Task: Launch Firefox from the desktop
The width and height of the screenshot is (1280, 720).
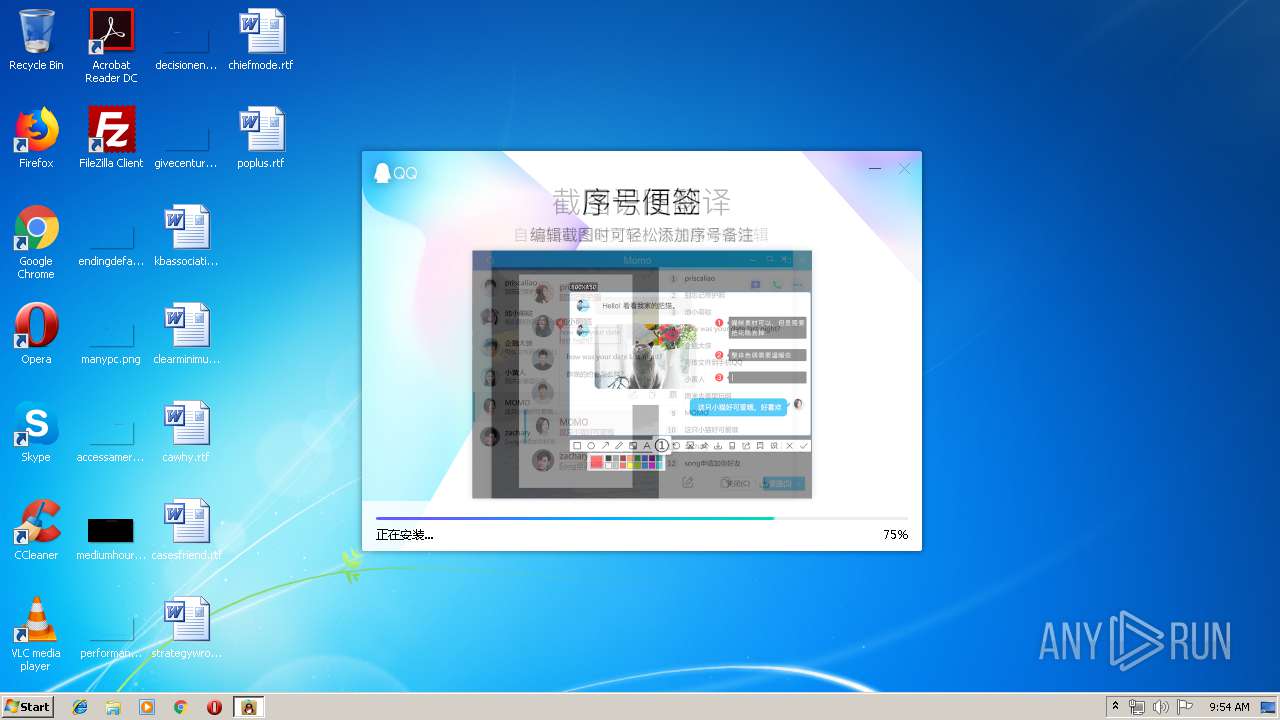Action: click(x=36, y=138)
